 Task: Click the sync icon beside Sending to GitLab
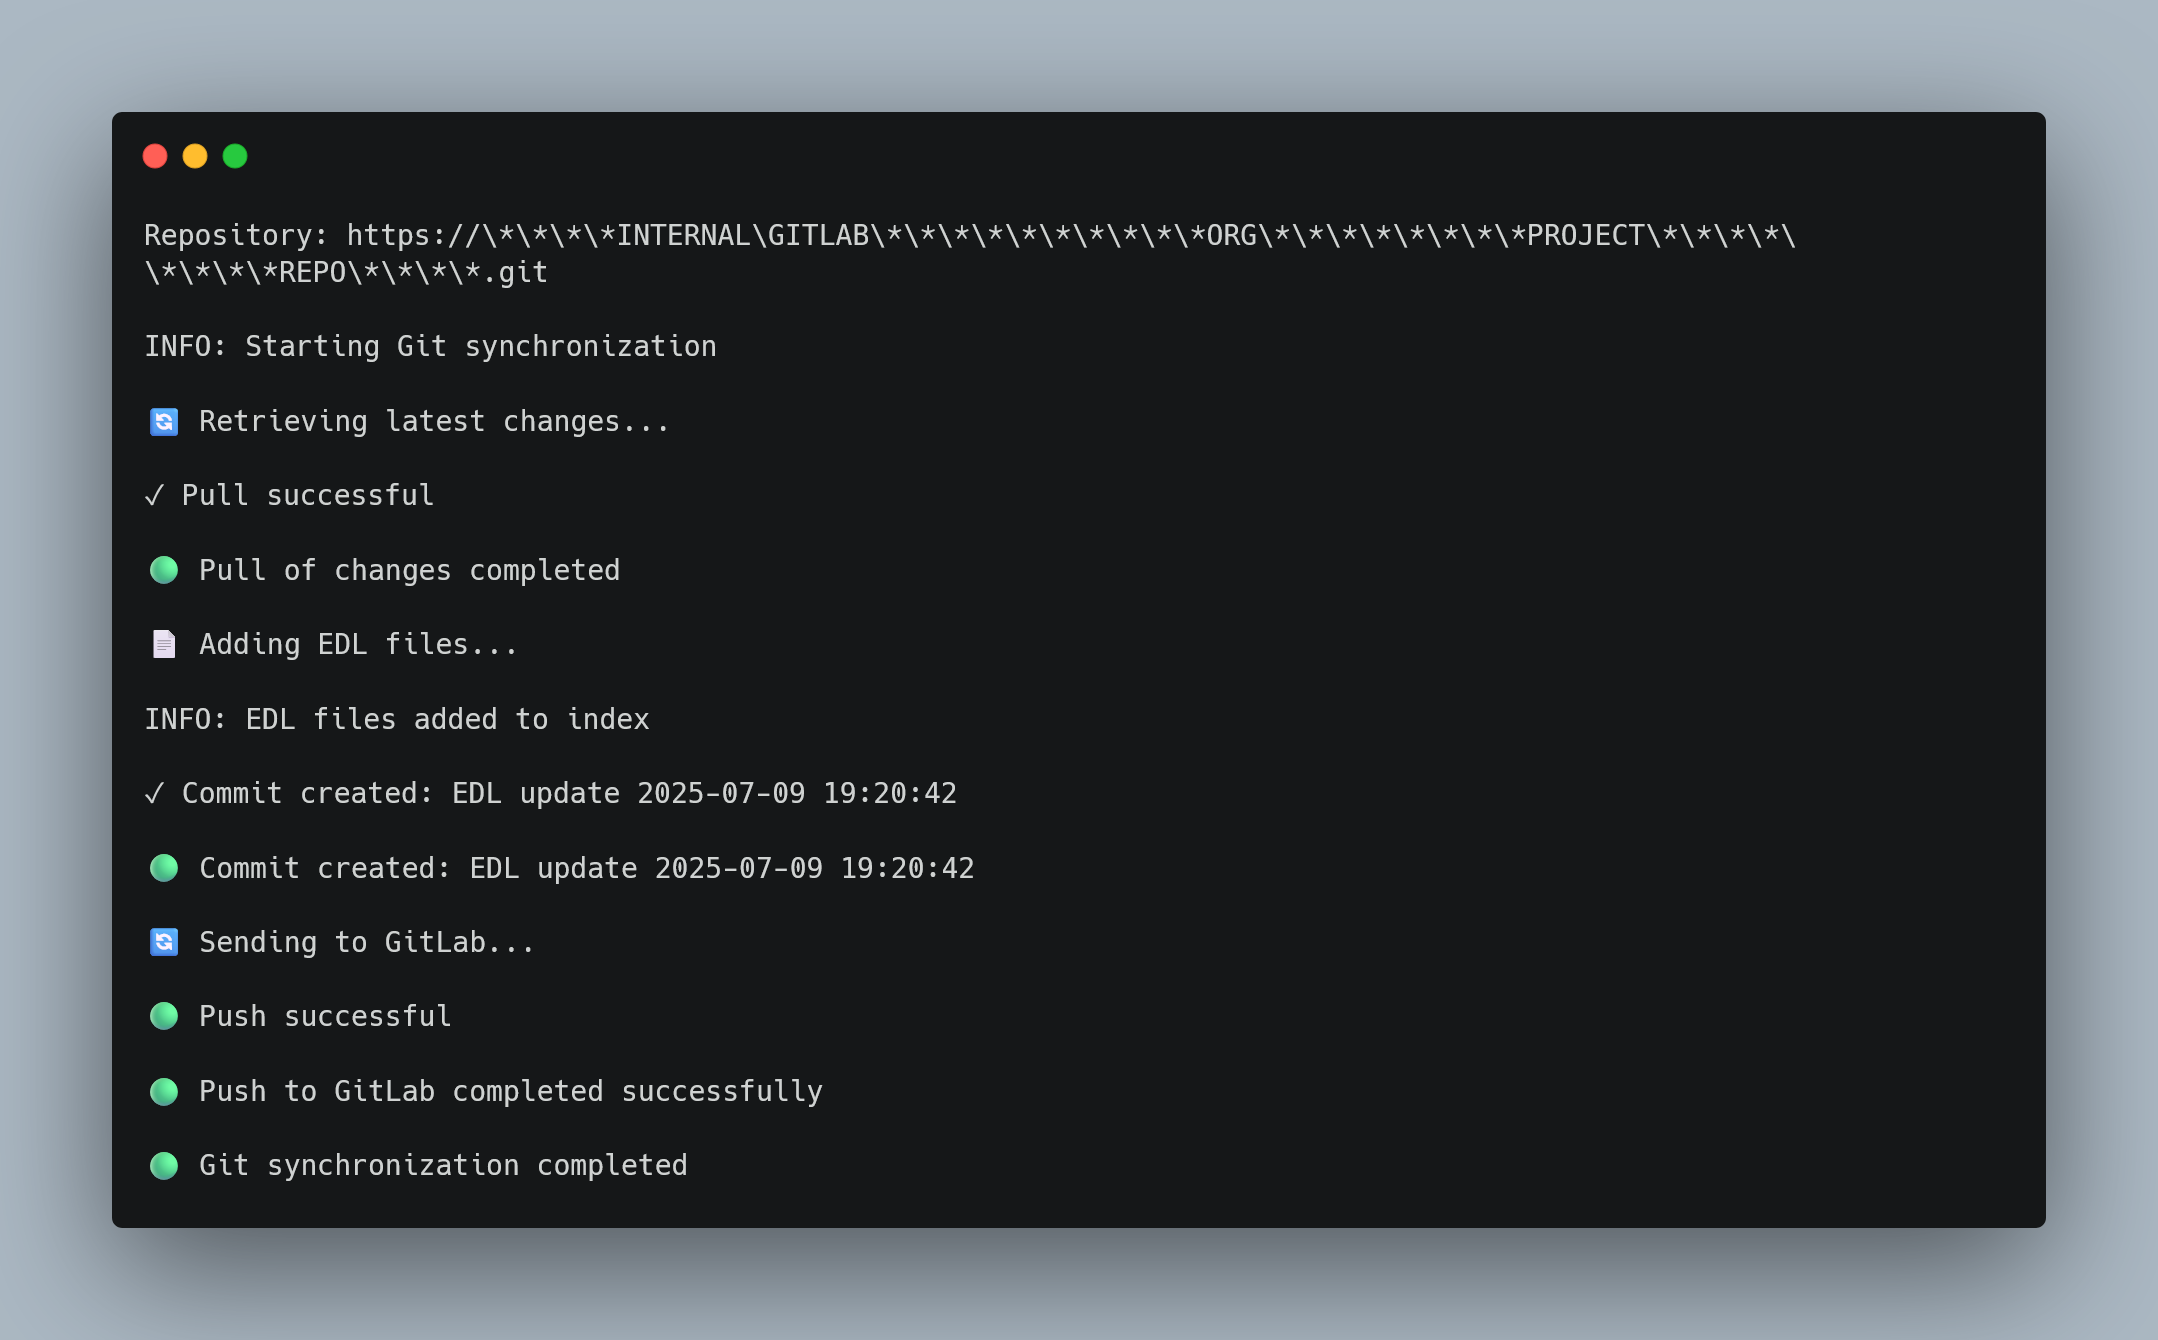164,942
